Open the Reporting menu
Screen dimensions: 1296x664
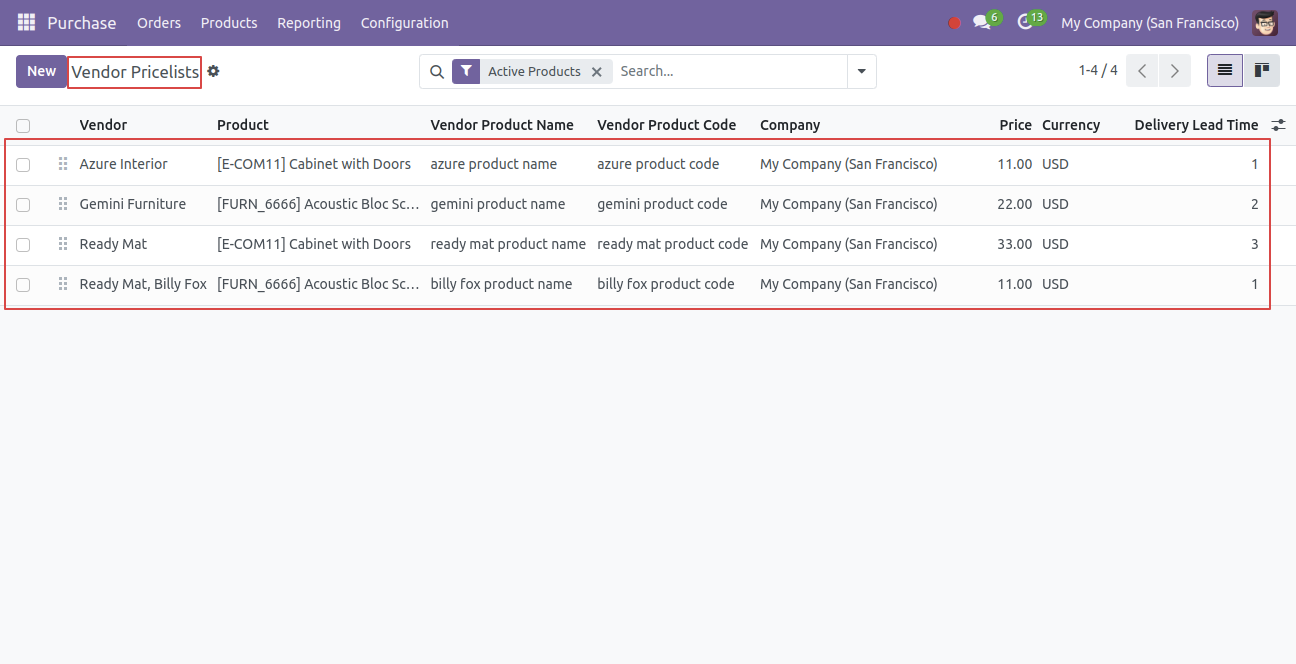309,23
